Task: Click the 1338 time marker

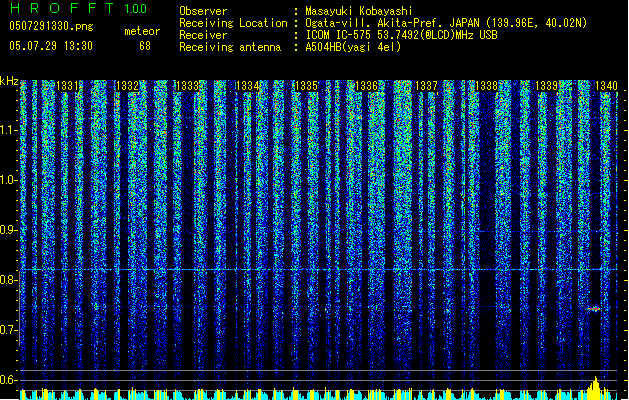Action: 486,85
